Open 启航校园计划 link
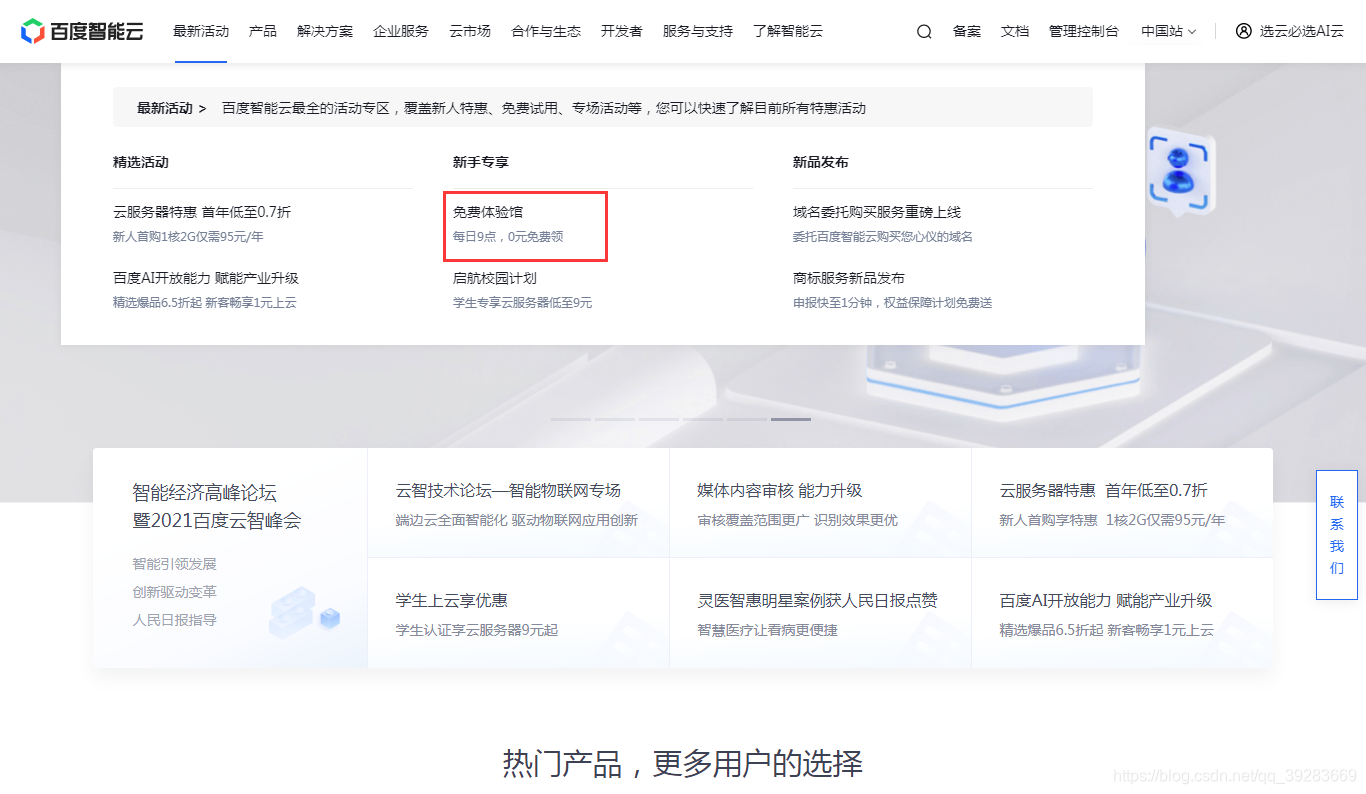The image size is (1366, 794). point(495,278)
